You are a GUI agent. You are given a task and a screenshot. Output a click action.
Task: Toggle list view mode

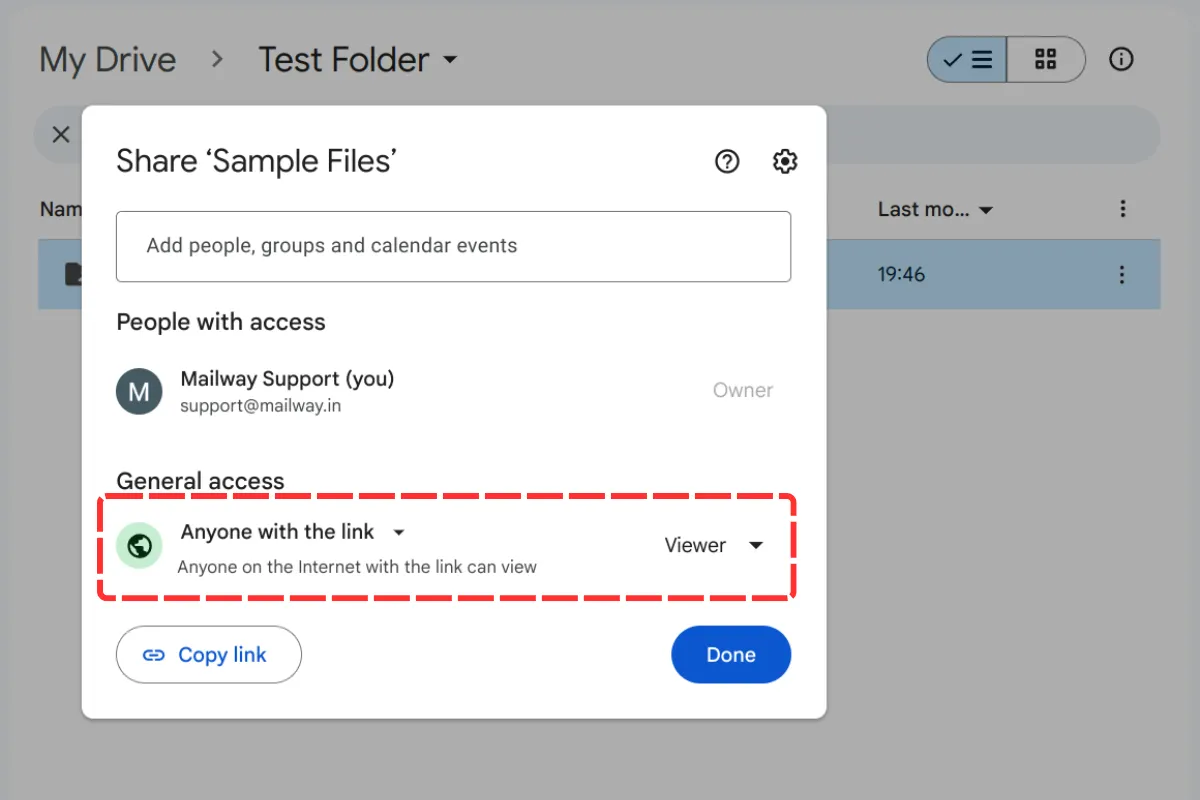click(966, 60)
